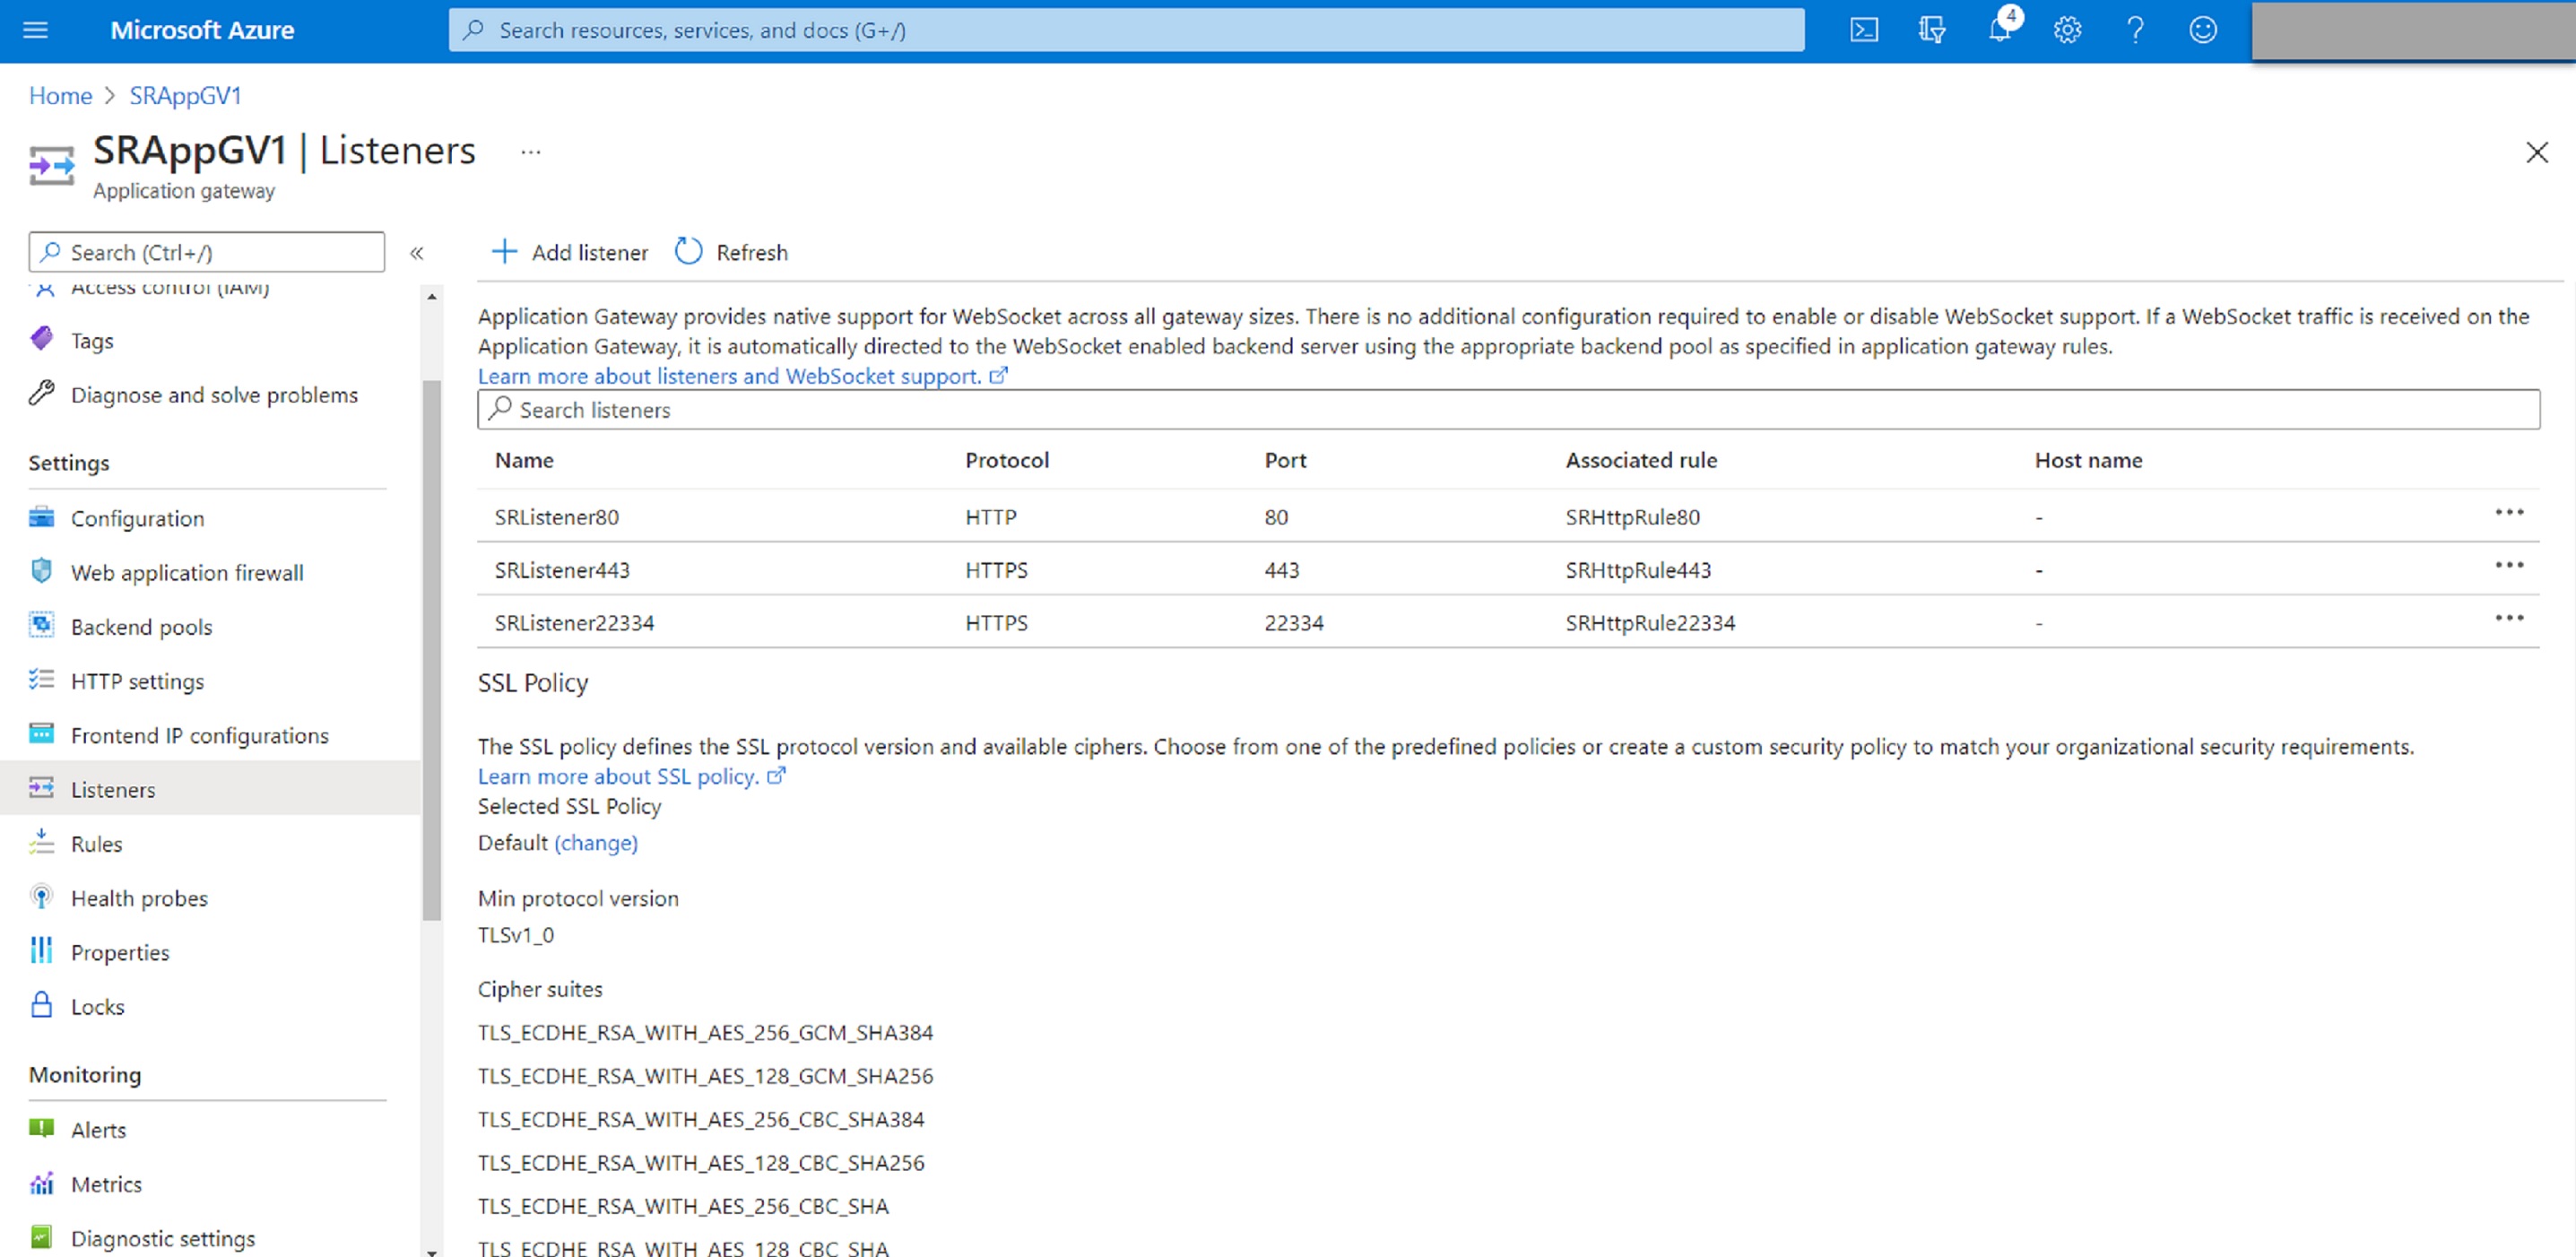Click the Health probes sidebar icon

coord(44,897)
